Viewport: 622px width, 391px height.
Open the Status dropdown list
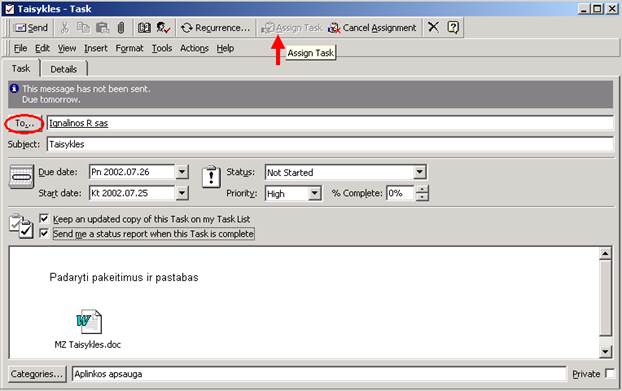tap(419, 172)
